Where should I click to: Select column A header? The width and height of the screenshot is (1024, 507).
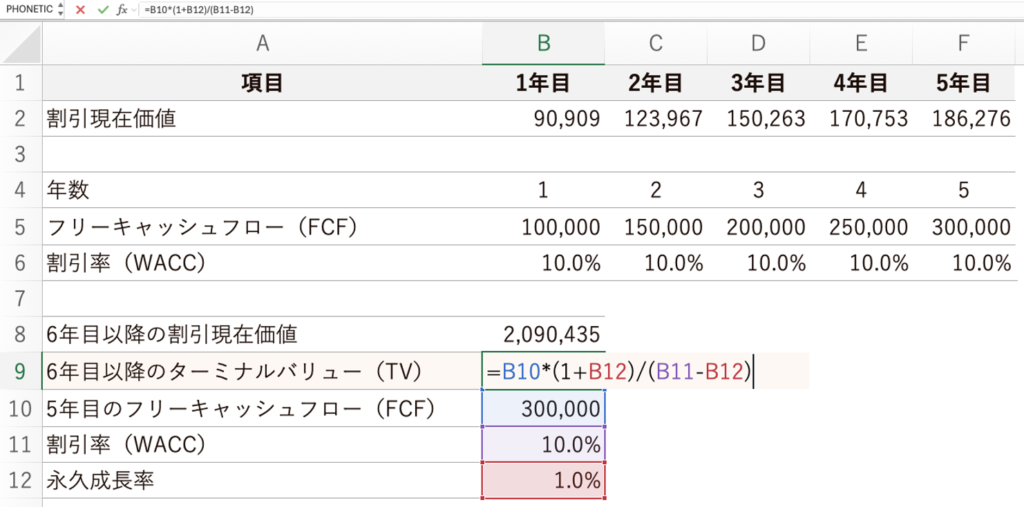(262, 43)
